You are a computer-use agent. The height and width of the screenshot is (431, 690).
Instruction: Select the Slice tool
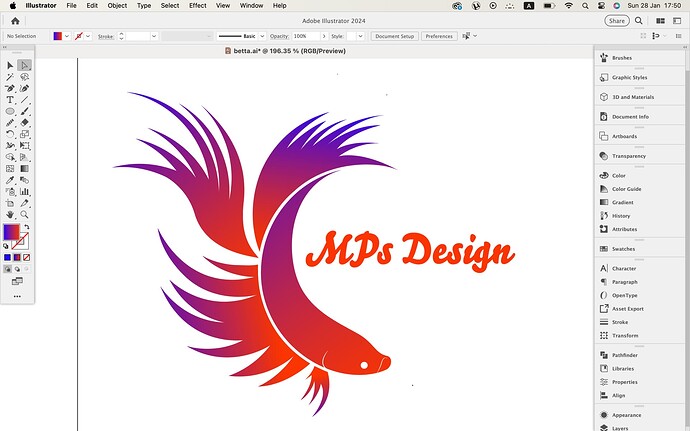pyautogui.click(x=24, y=203)
